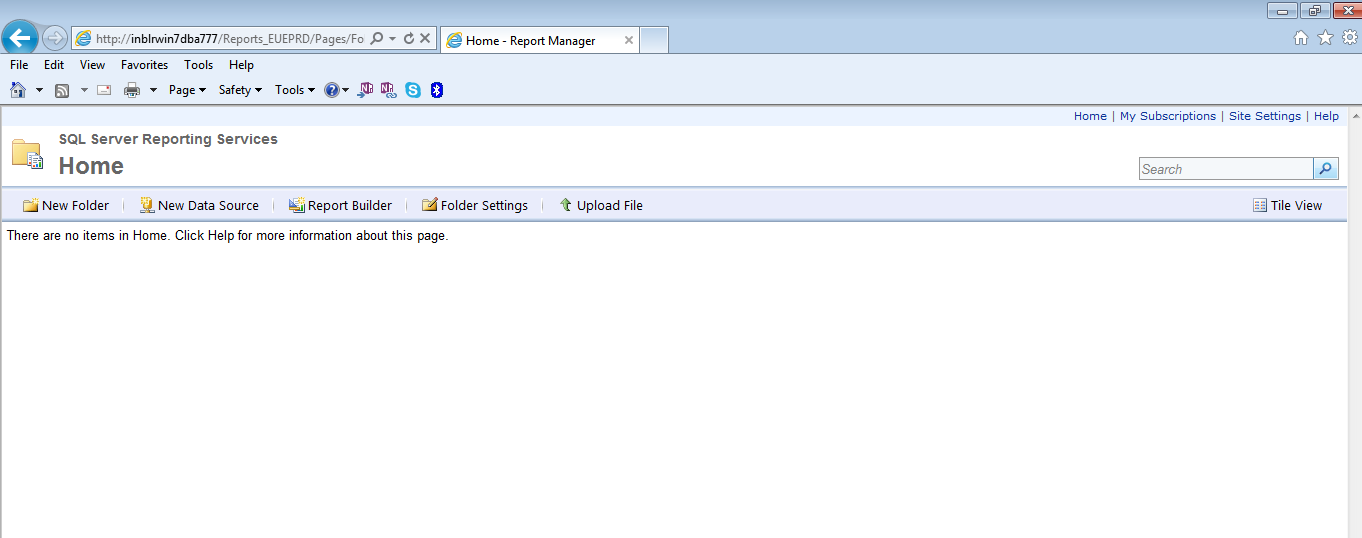Screen dimensions: 1362x538
Task: Open the View menu
Action: (x=92, y=65)
